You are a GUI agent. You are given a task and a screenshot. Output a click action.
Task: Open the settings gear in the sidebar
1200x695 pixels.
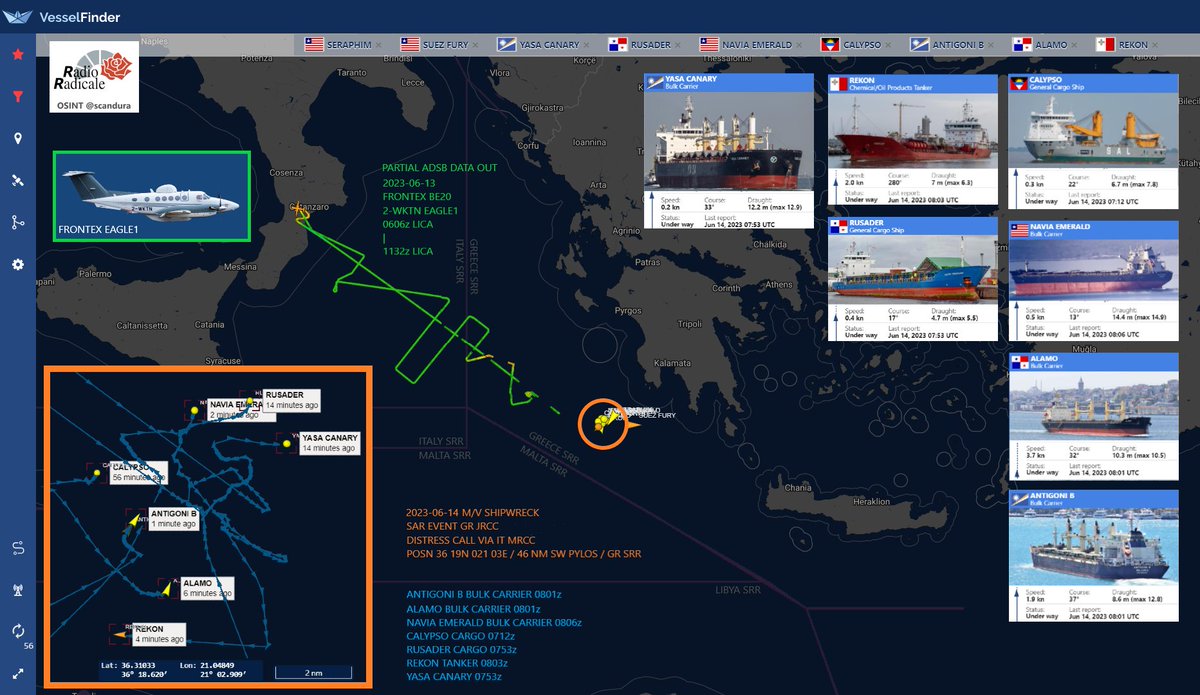(x=18, y=264)
